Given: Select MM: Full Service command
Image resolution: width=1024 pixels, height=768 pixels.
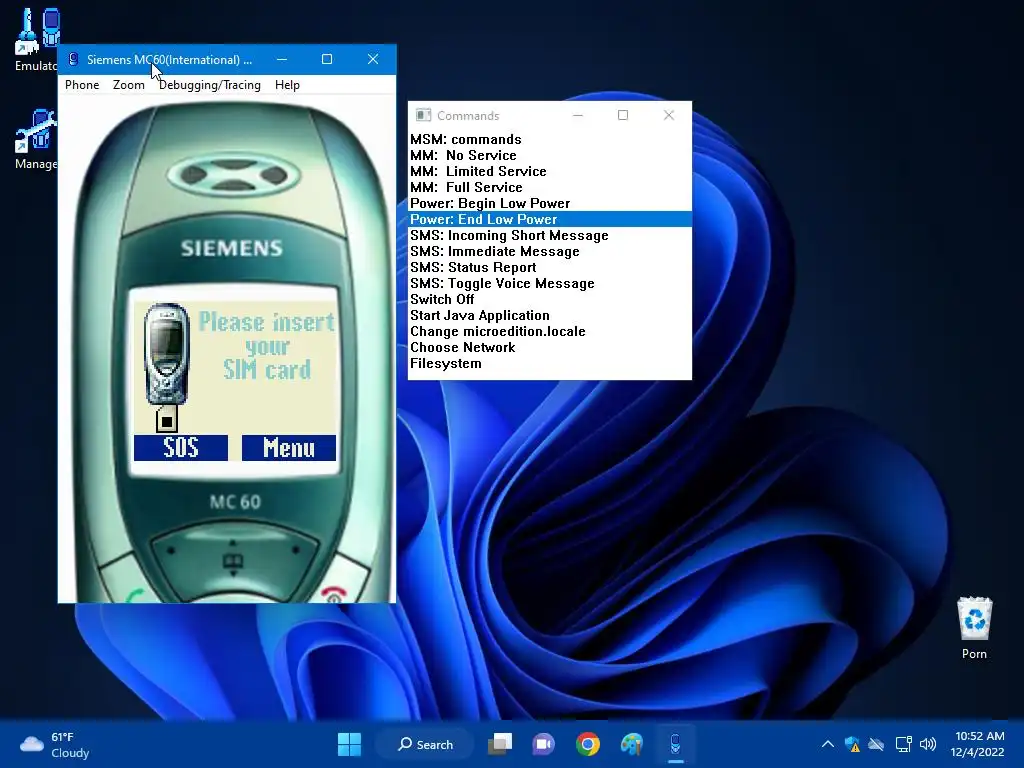Looking at the screenshot, I should (x=550, y=187).
